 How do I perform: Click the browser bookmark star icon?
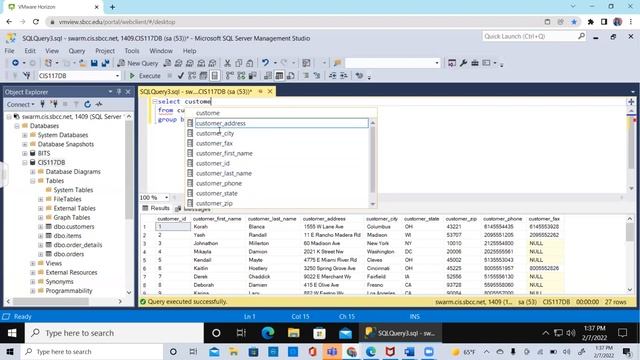tap(574, 22)
